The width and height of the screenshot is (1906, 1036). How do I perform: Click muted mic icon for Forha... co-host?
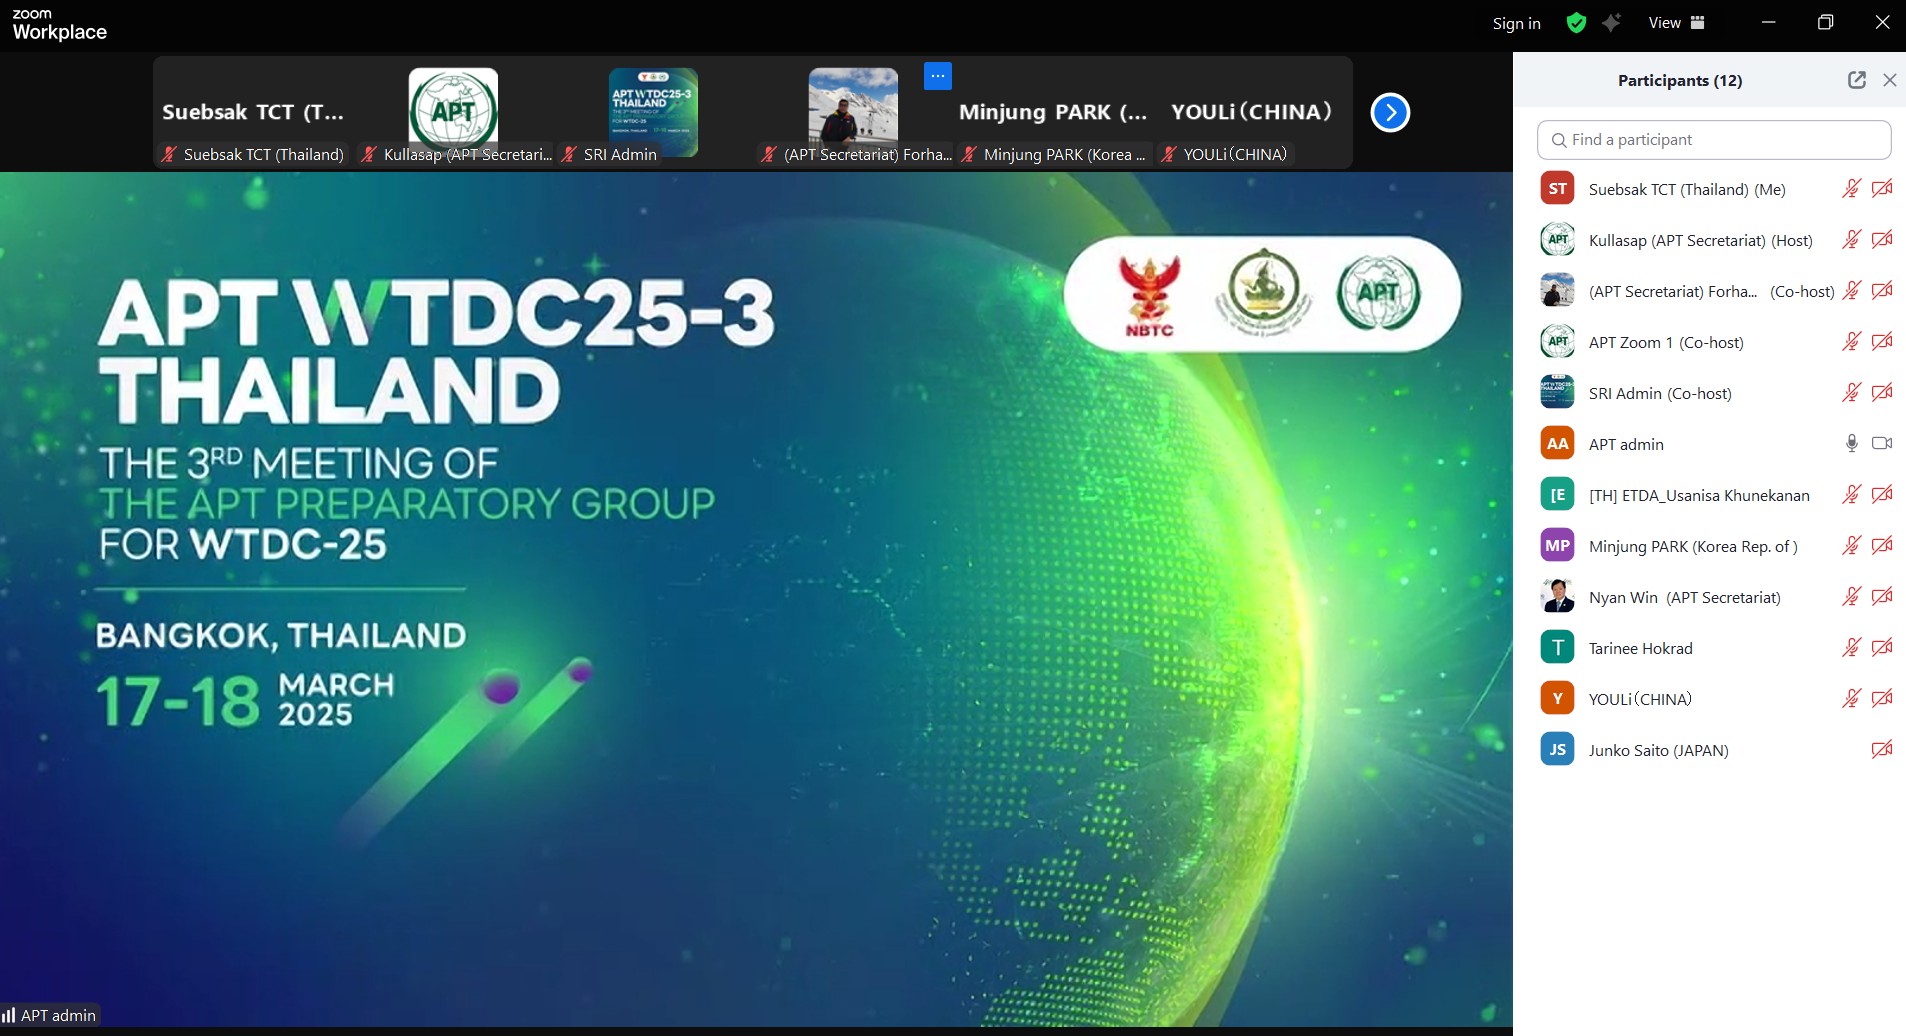pos(1851,290)
